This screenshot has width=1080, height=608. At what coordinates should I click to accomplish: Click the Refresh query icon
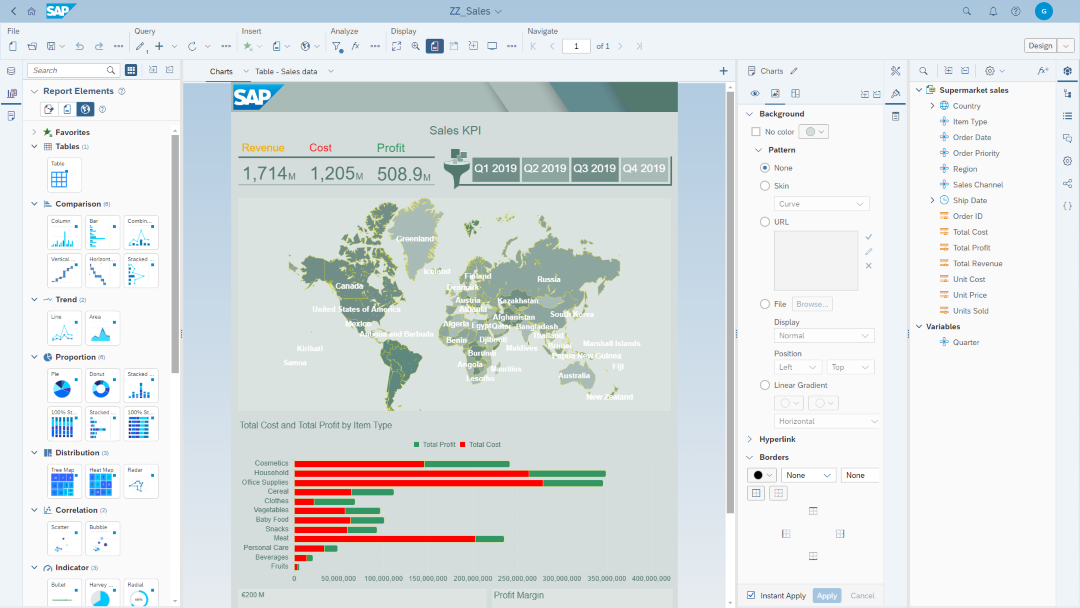pos(192,46)
